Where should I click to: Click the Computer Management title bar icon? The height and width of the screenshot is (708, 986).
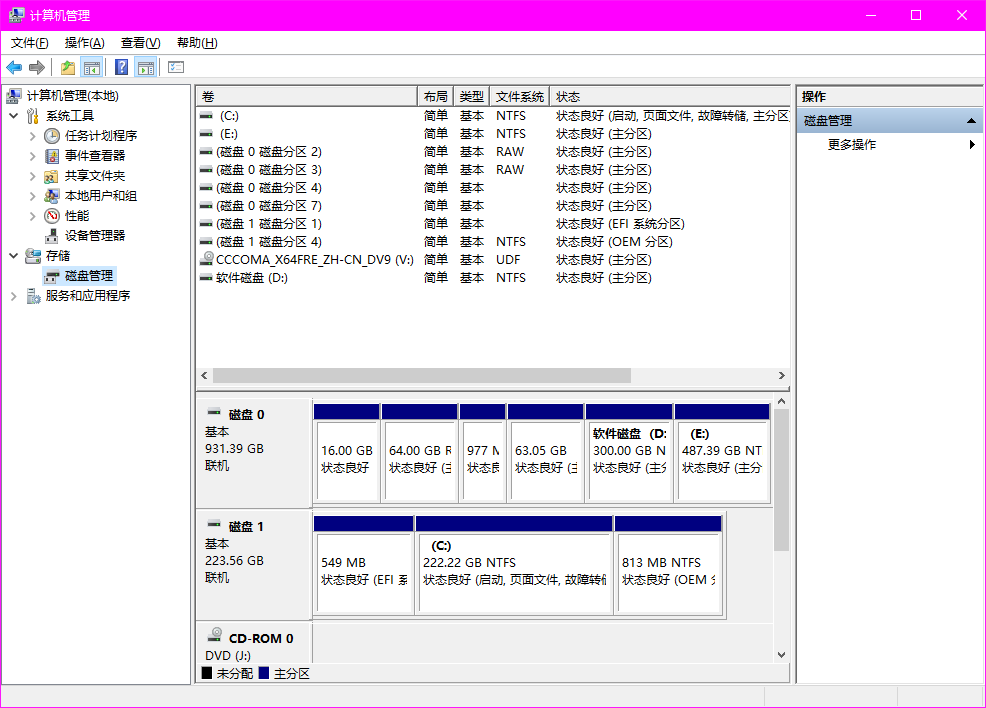click(x=16, y=15)
